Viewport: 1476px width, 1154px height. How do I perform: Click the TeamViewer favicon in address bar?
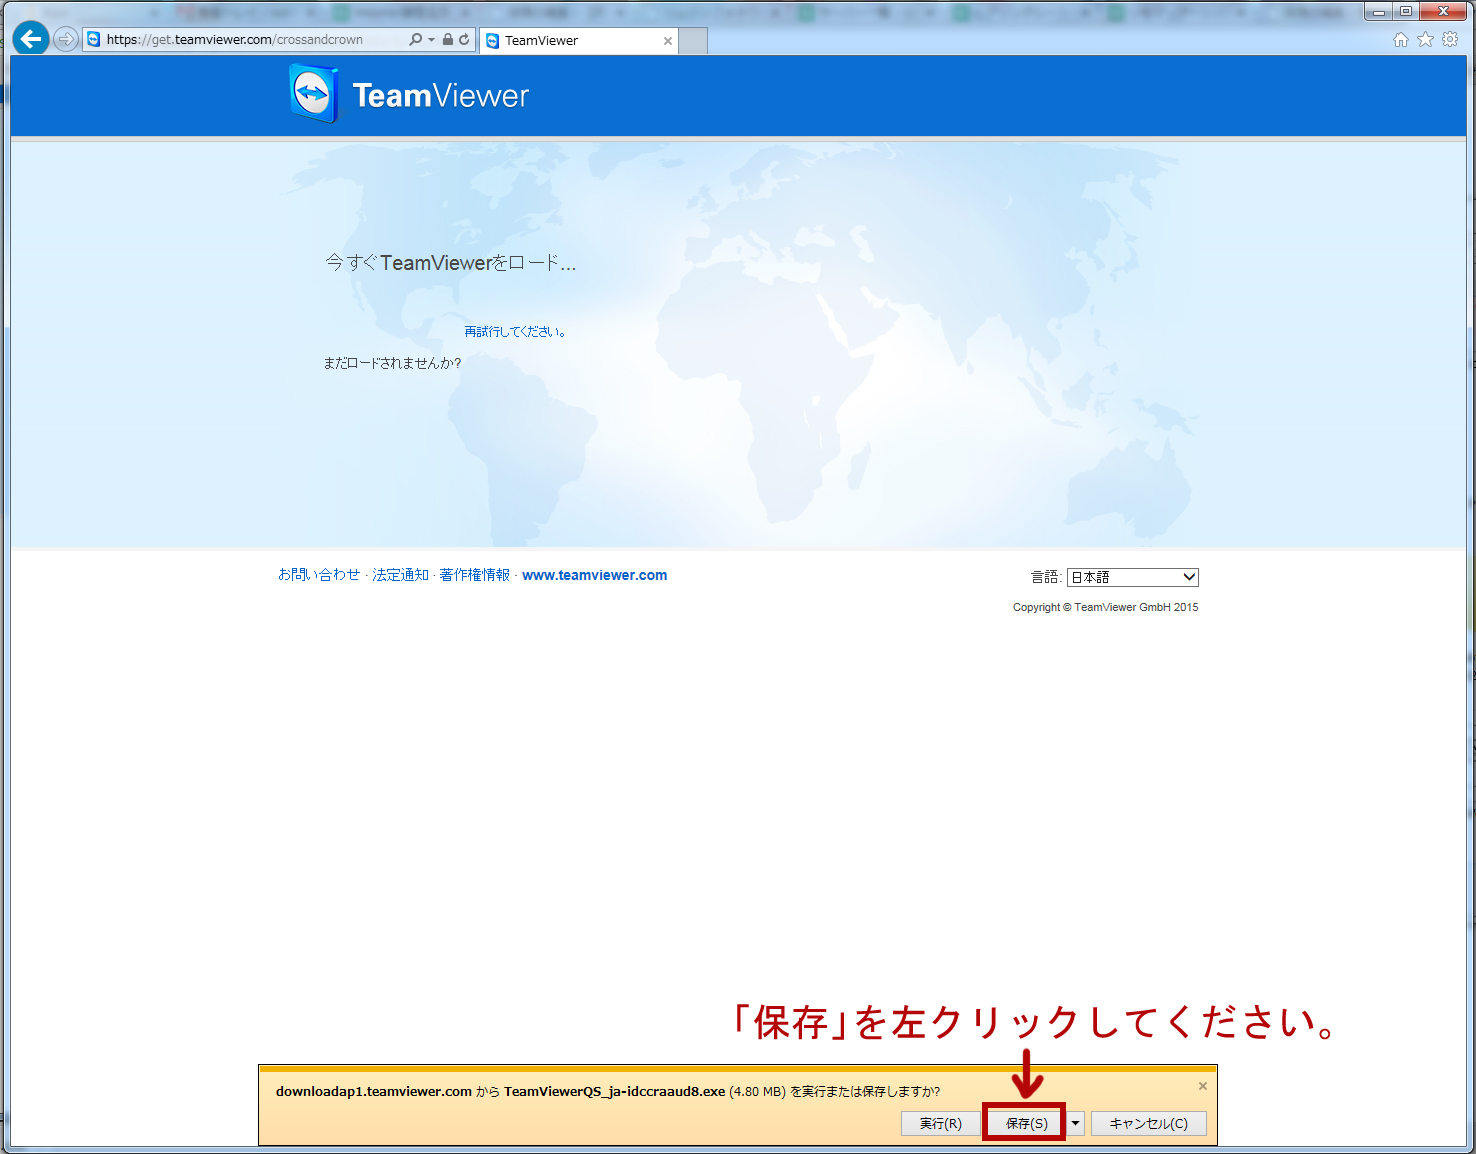click(x=94, y=40)
